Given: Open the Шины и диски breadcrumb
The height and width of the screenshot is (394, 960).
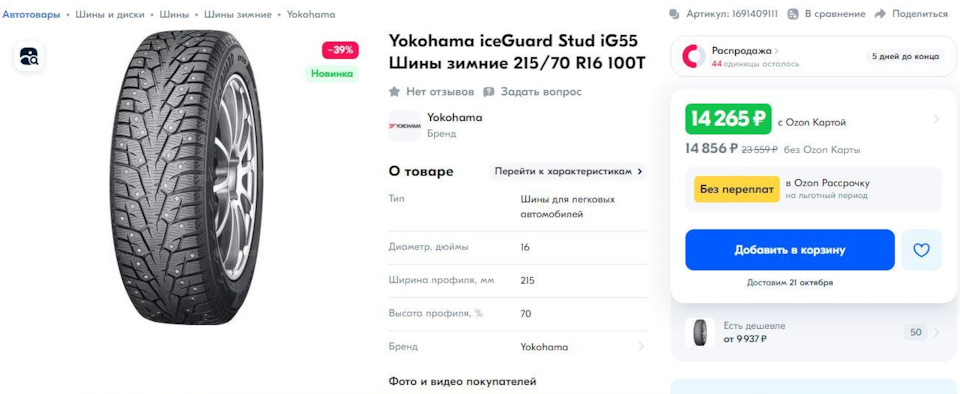Looking at the screenshot, I should (110, 14).
